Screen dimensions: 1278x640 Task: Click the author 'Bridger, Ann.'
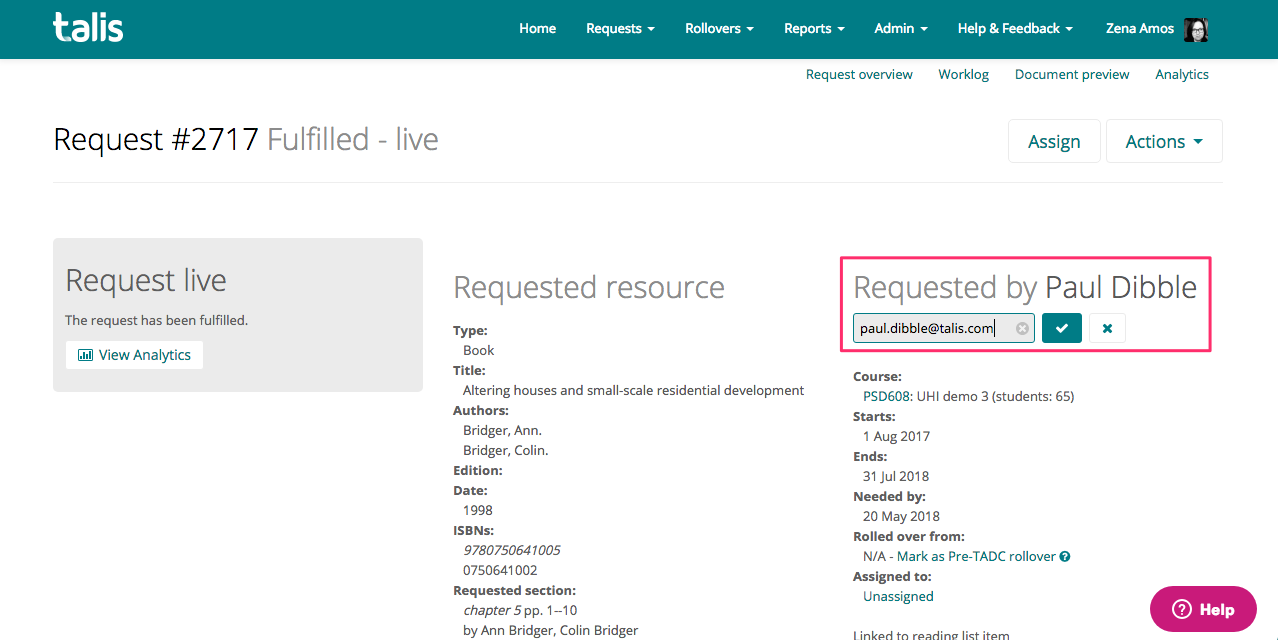[x=502, y=430]
